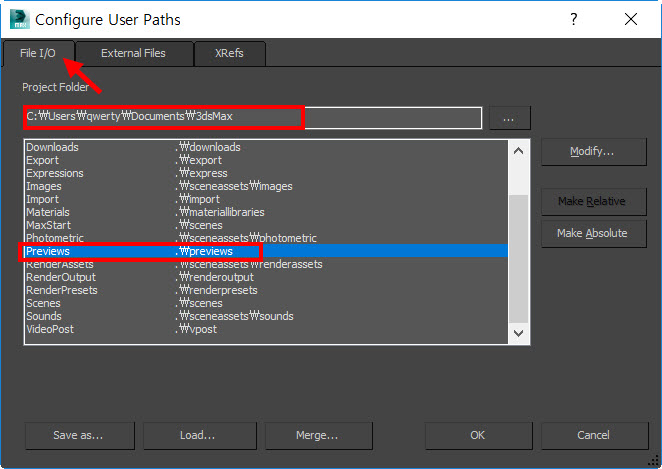The width and height of the screenshot is (662, 469).
Task: Click the Modify... button
Action: [594, 152]
